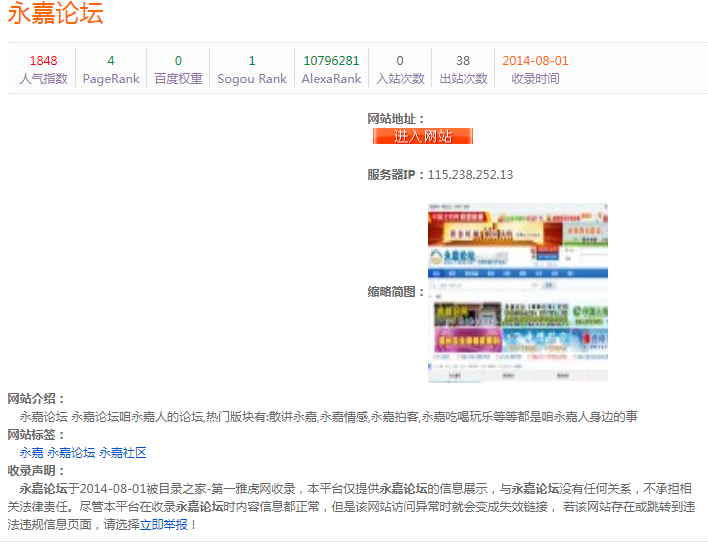708x545 pixels.
Task: Click the 网站地址 label
Action: click(x=396, y=119)
